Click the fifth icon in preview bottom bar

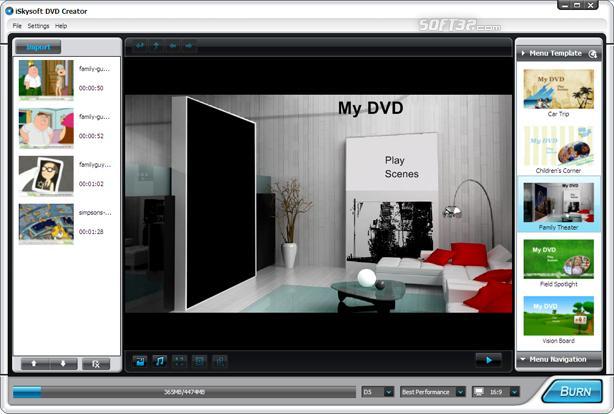[220, 361]
